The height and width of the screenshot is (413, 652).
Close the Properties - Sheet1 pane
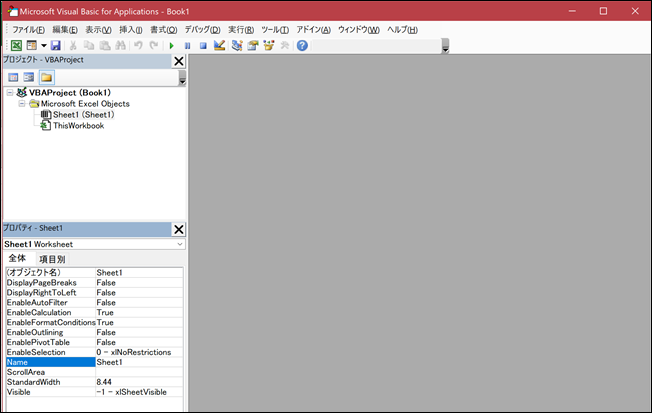point(179,229)
